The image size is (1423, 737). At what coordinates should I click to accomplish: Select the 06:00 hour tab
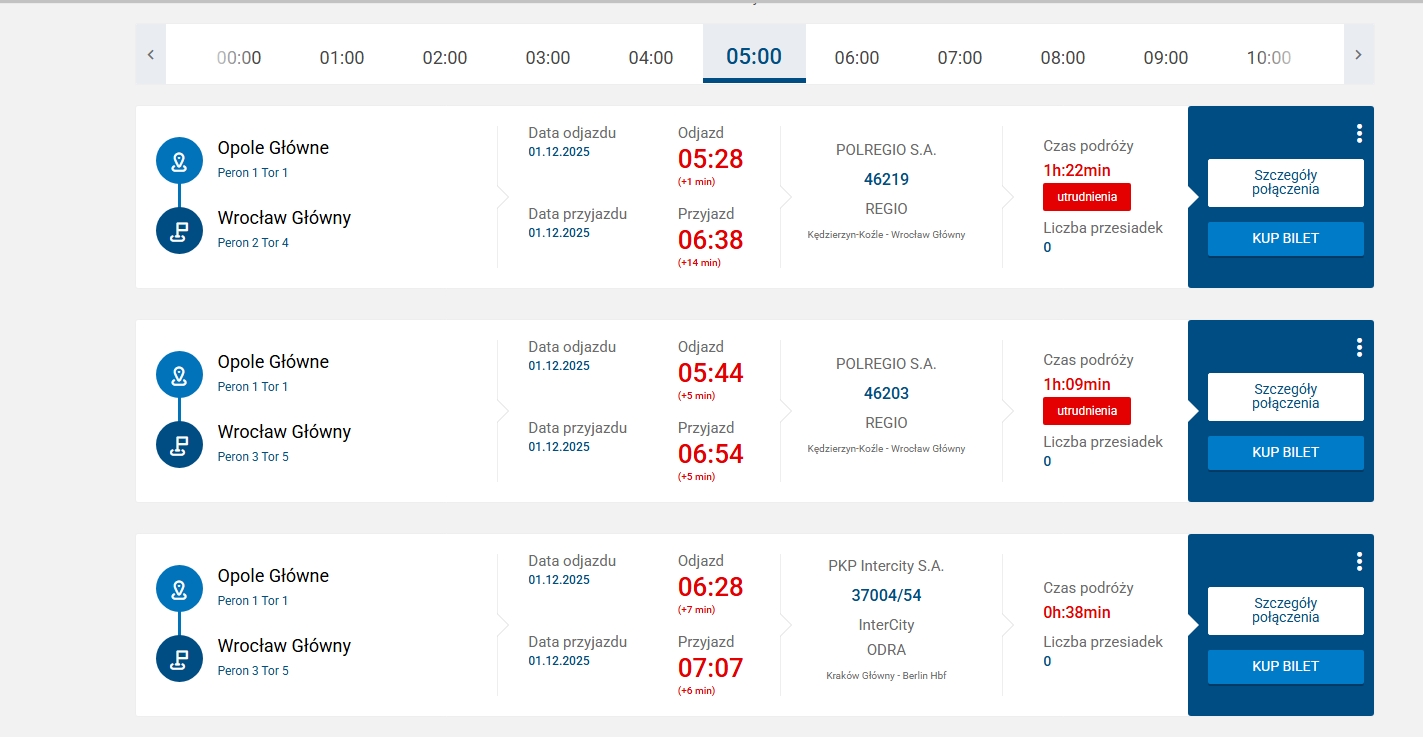pos(856,57)
